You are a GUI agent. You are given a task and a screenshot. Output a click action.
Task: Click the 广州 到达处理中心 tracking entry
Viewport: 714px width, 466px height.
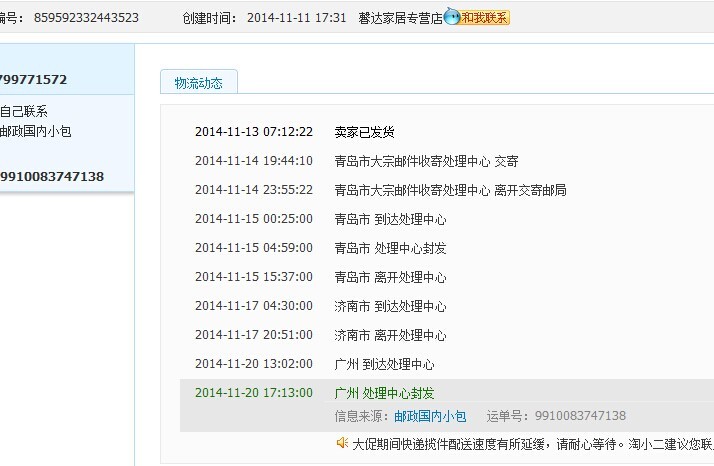(x=384, y=364)
